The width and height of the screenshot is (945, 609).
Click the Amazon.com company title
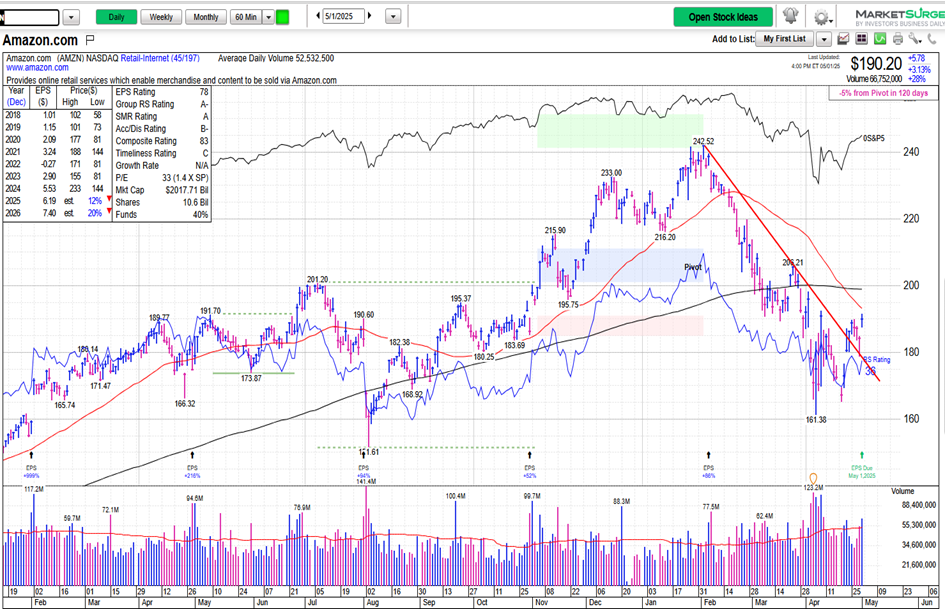[40, 40]
